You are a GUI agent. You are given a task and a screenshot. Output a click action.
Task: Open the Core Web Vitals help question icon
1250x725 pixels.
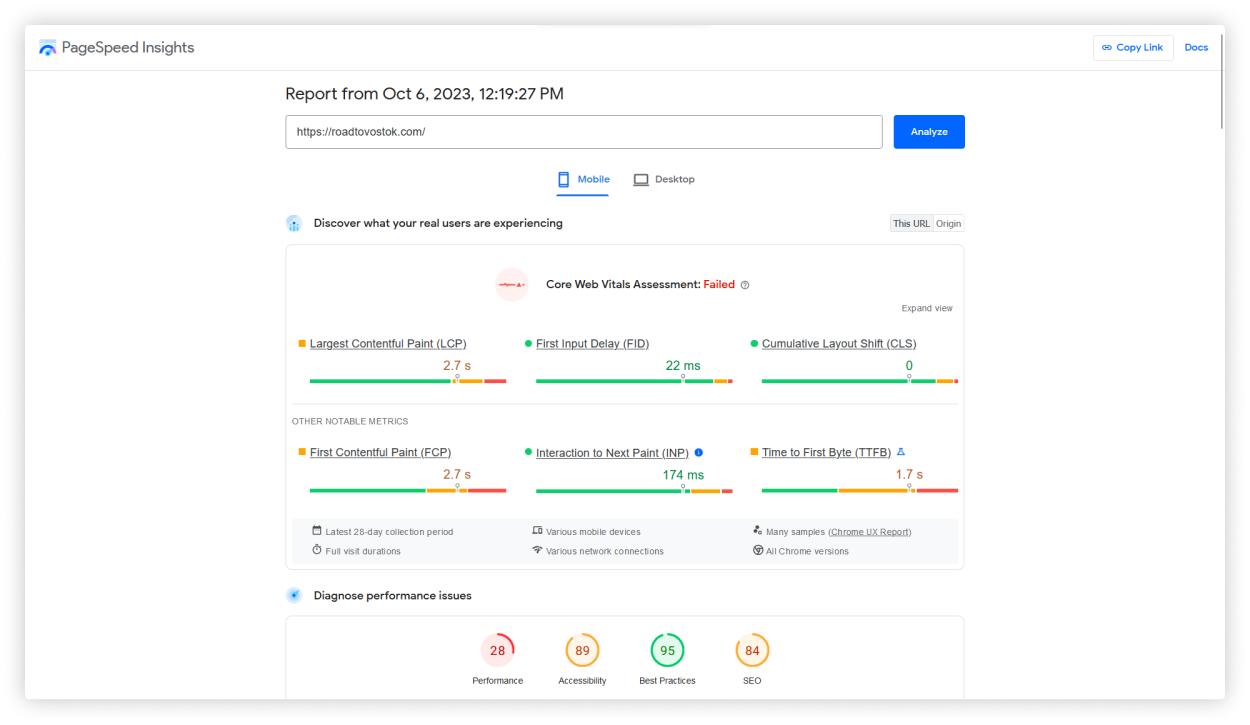[x=745, y=285]
